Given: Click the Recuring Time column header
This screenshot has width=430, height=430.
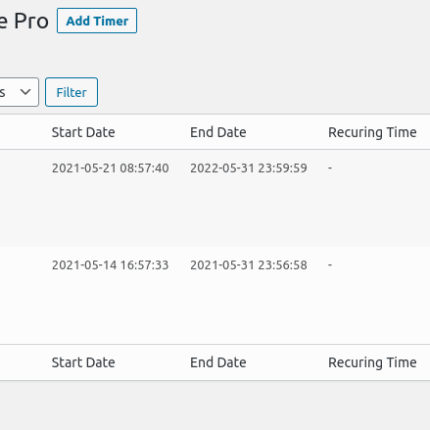Looking at the screenshot, I should 372,132.
